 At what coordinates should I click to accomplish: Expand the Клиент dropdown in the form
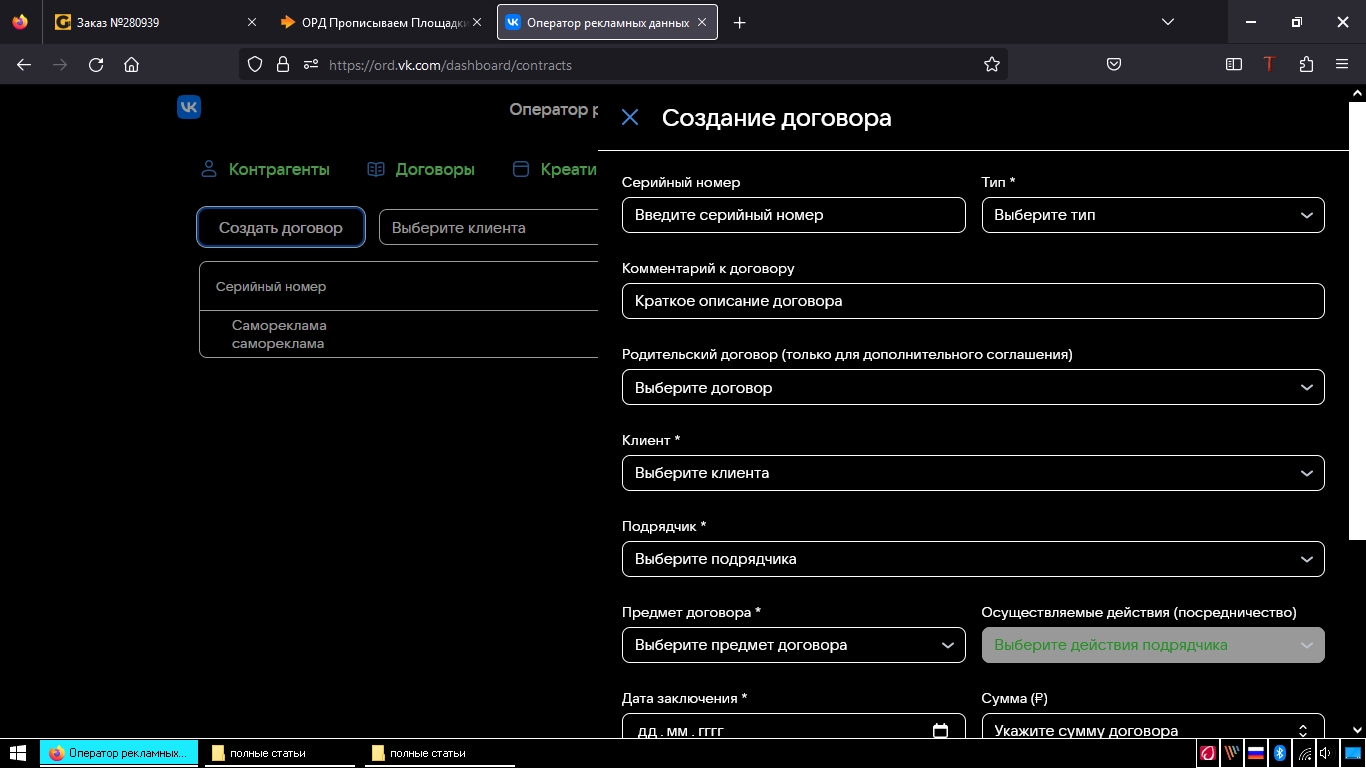tap(973, 473)
